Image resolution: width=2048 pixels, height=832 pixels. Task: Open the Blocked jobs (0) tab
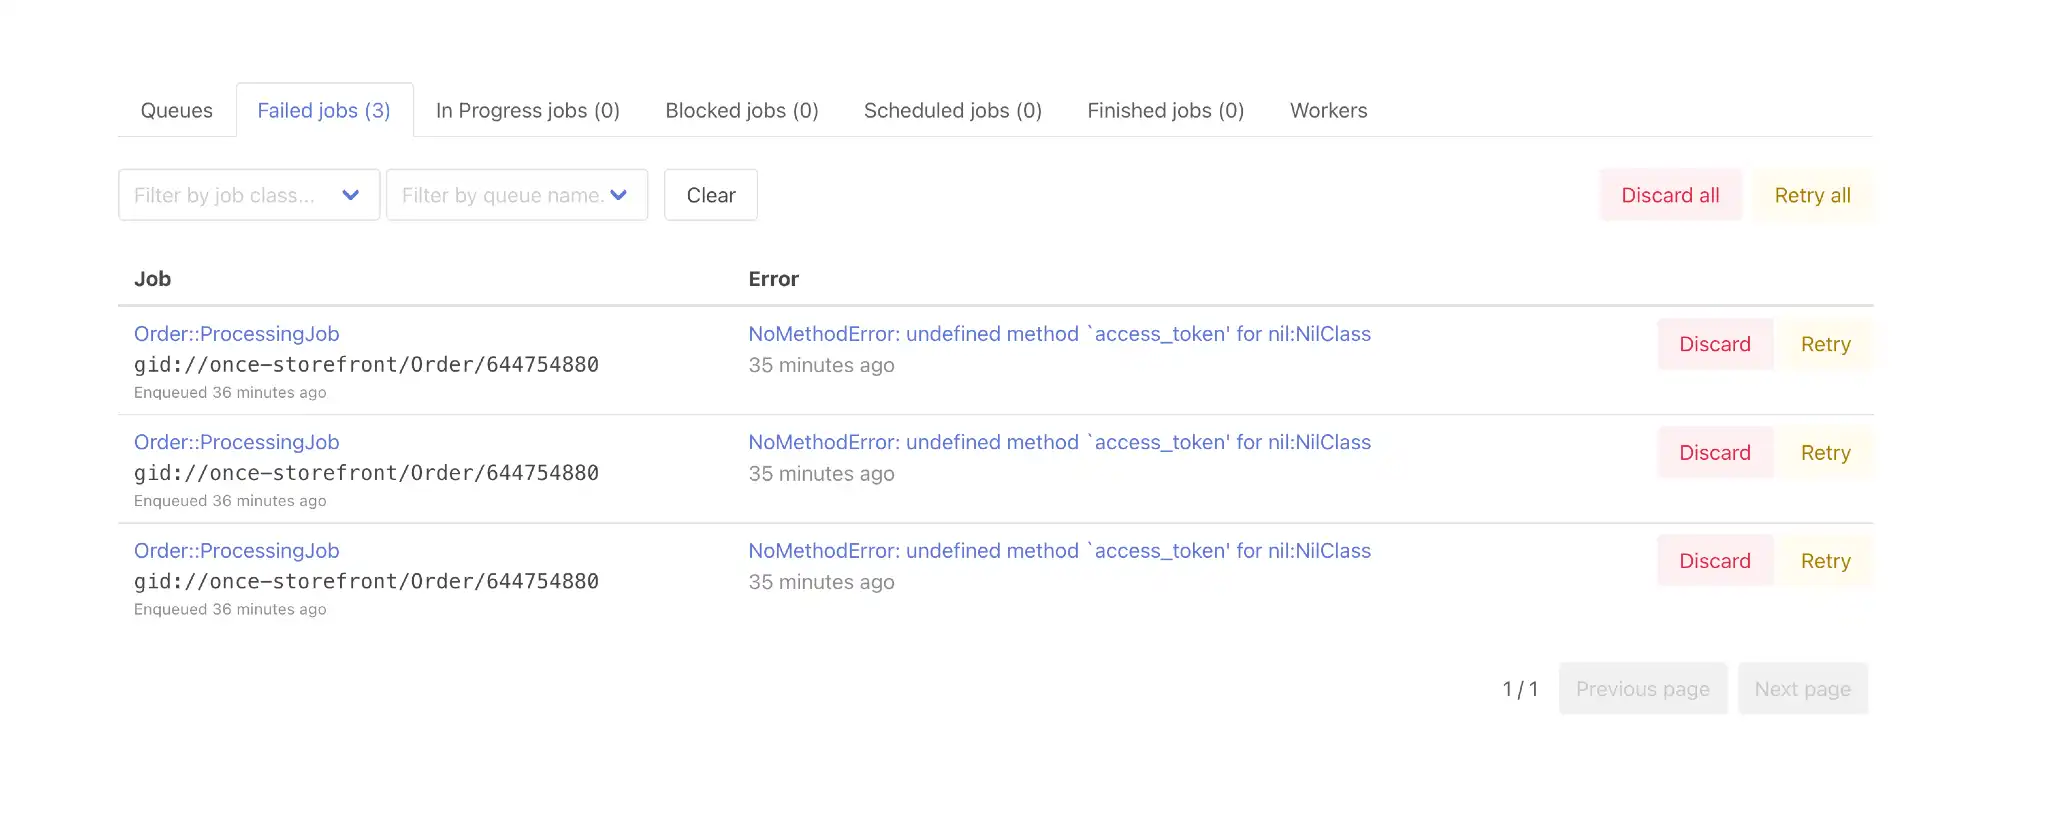tap(742, 110)
